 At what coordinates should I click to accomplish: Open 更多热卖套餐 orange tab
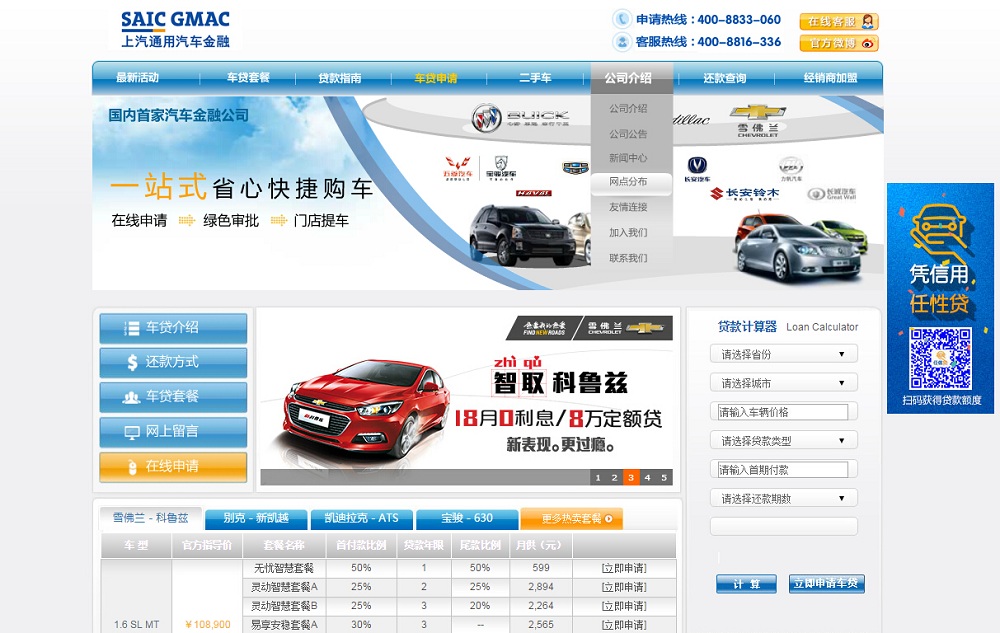[x=571, y=519]
